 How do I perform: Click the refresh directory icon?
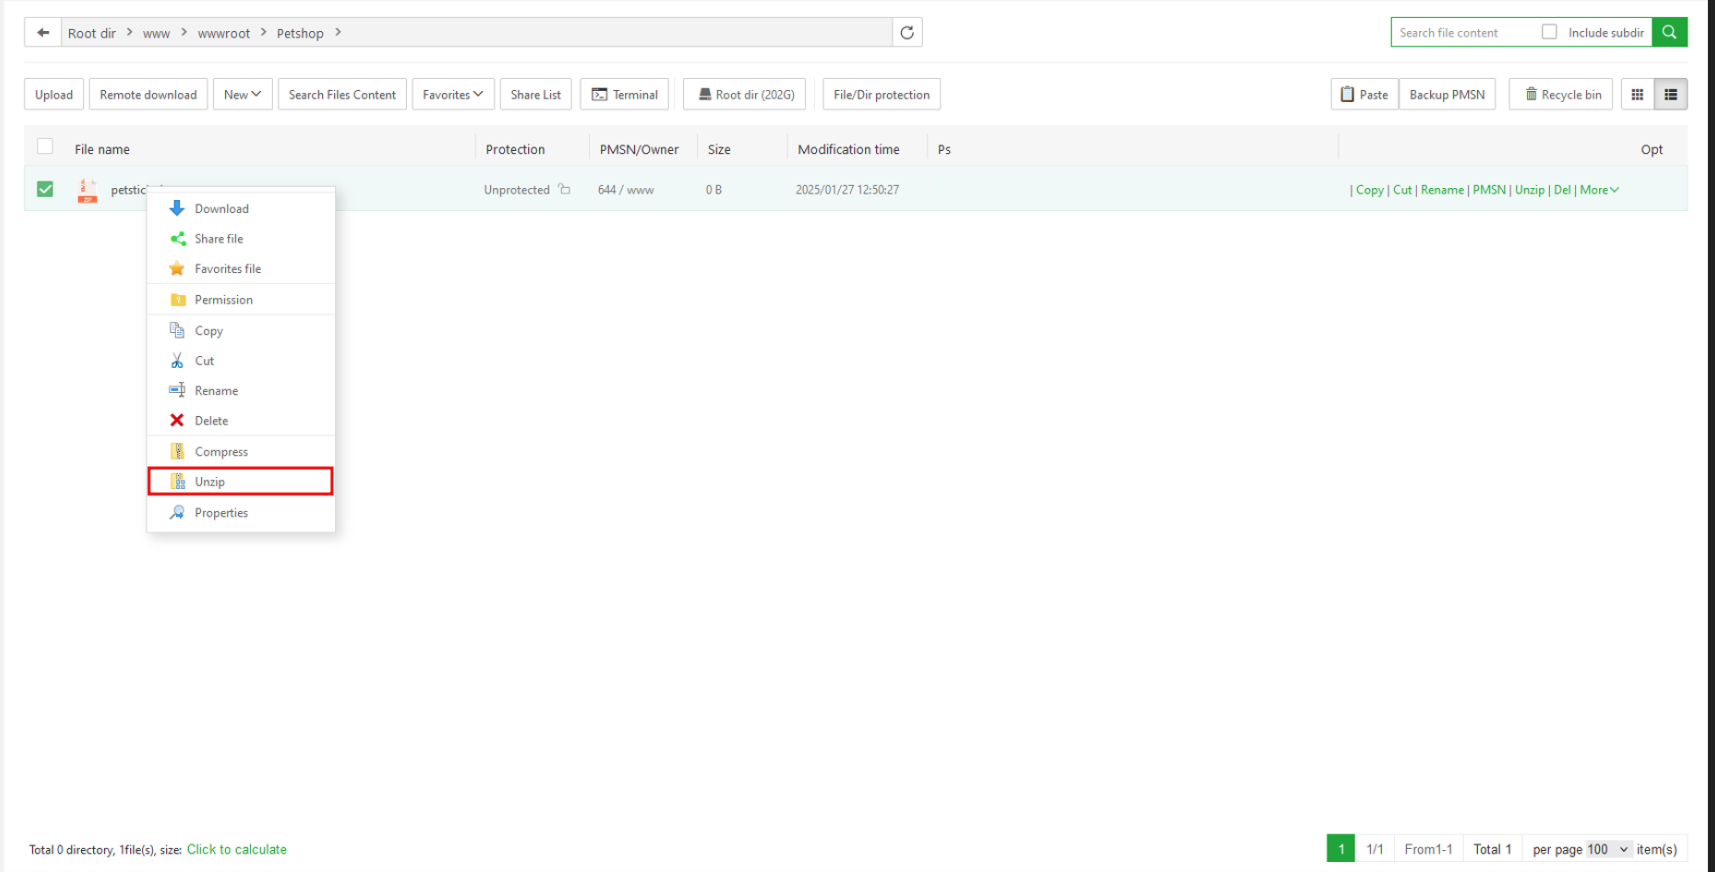click(907, 33)
